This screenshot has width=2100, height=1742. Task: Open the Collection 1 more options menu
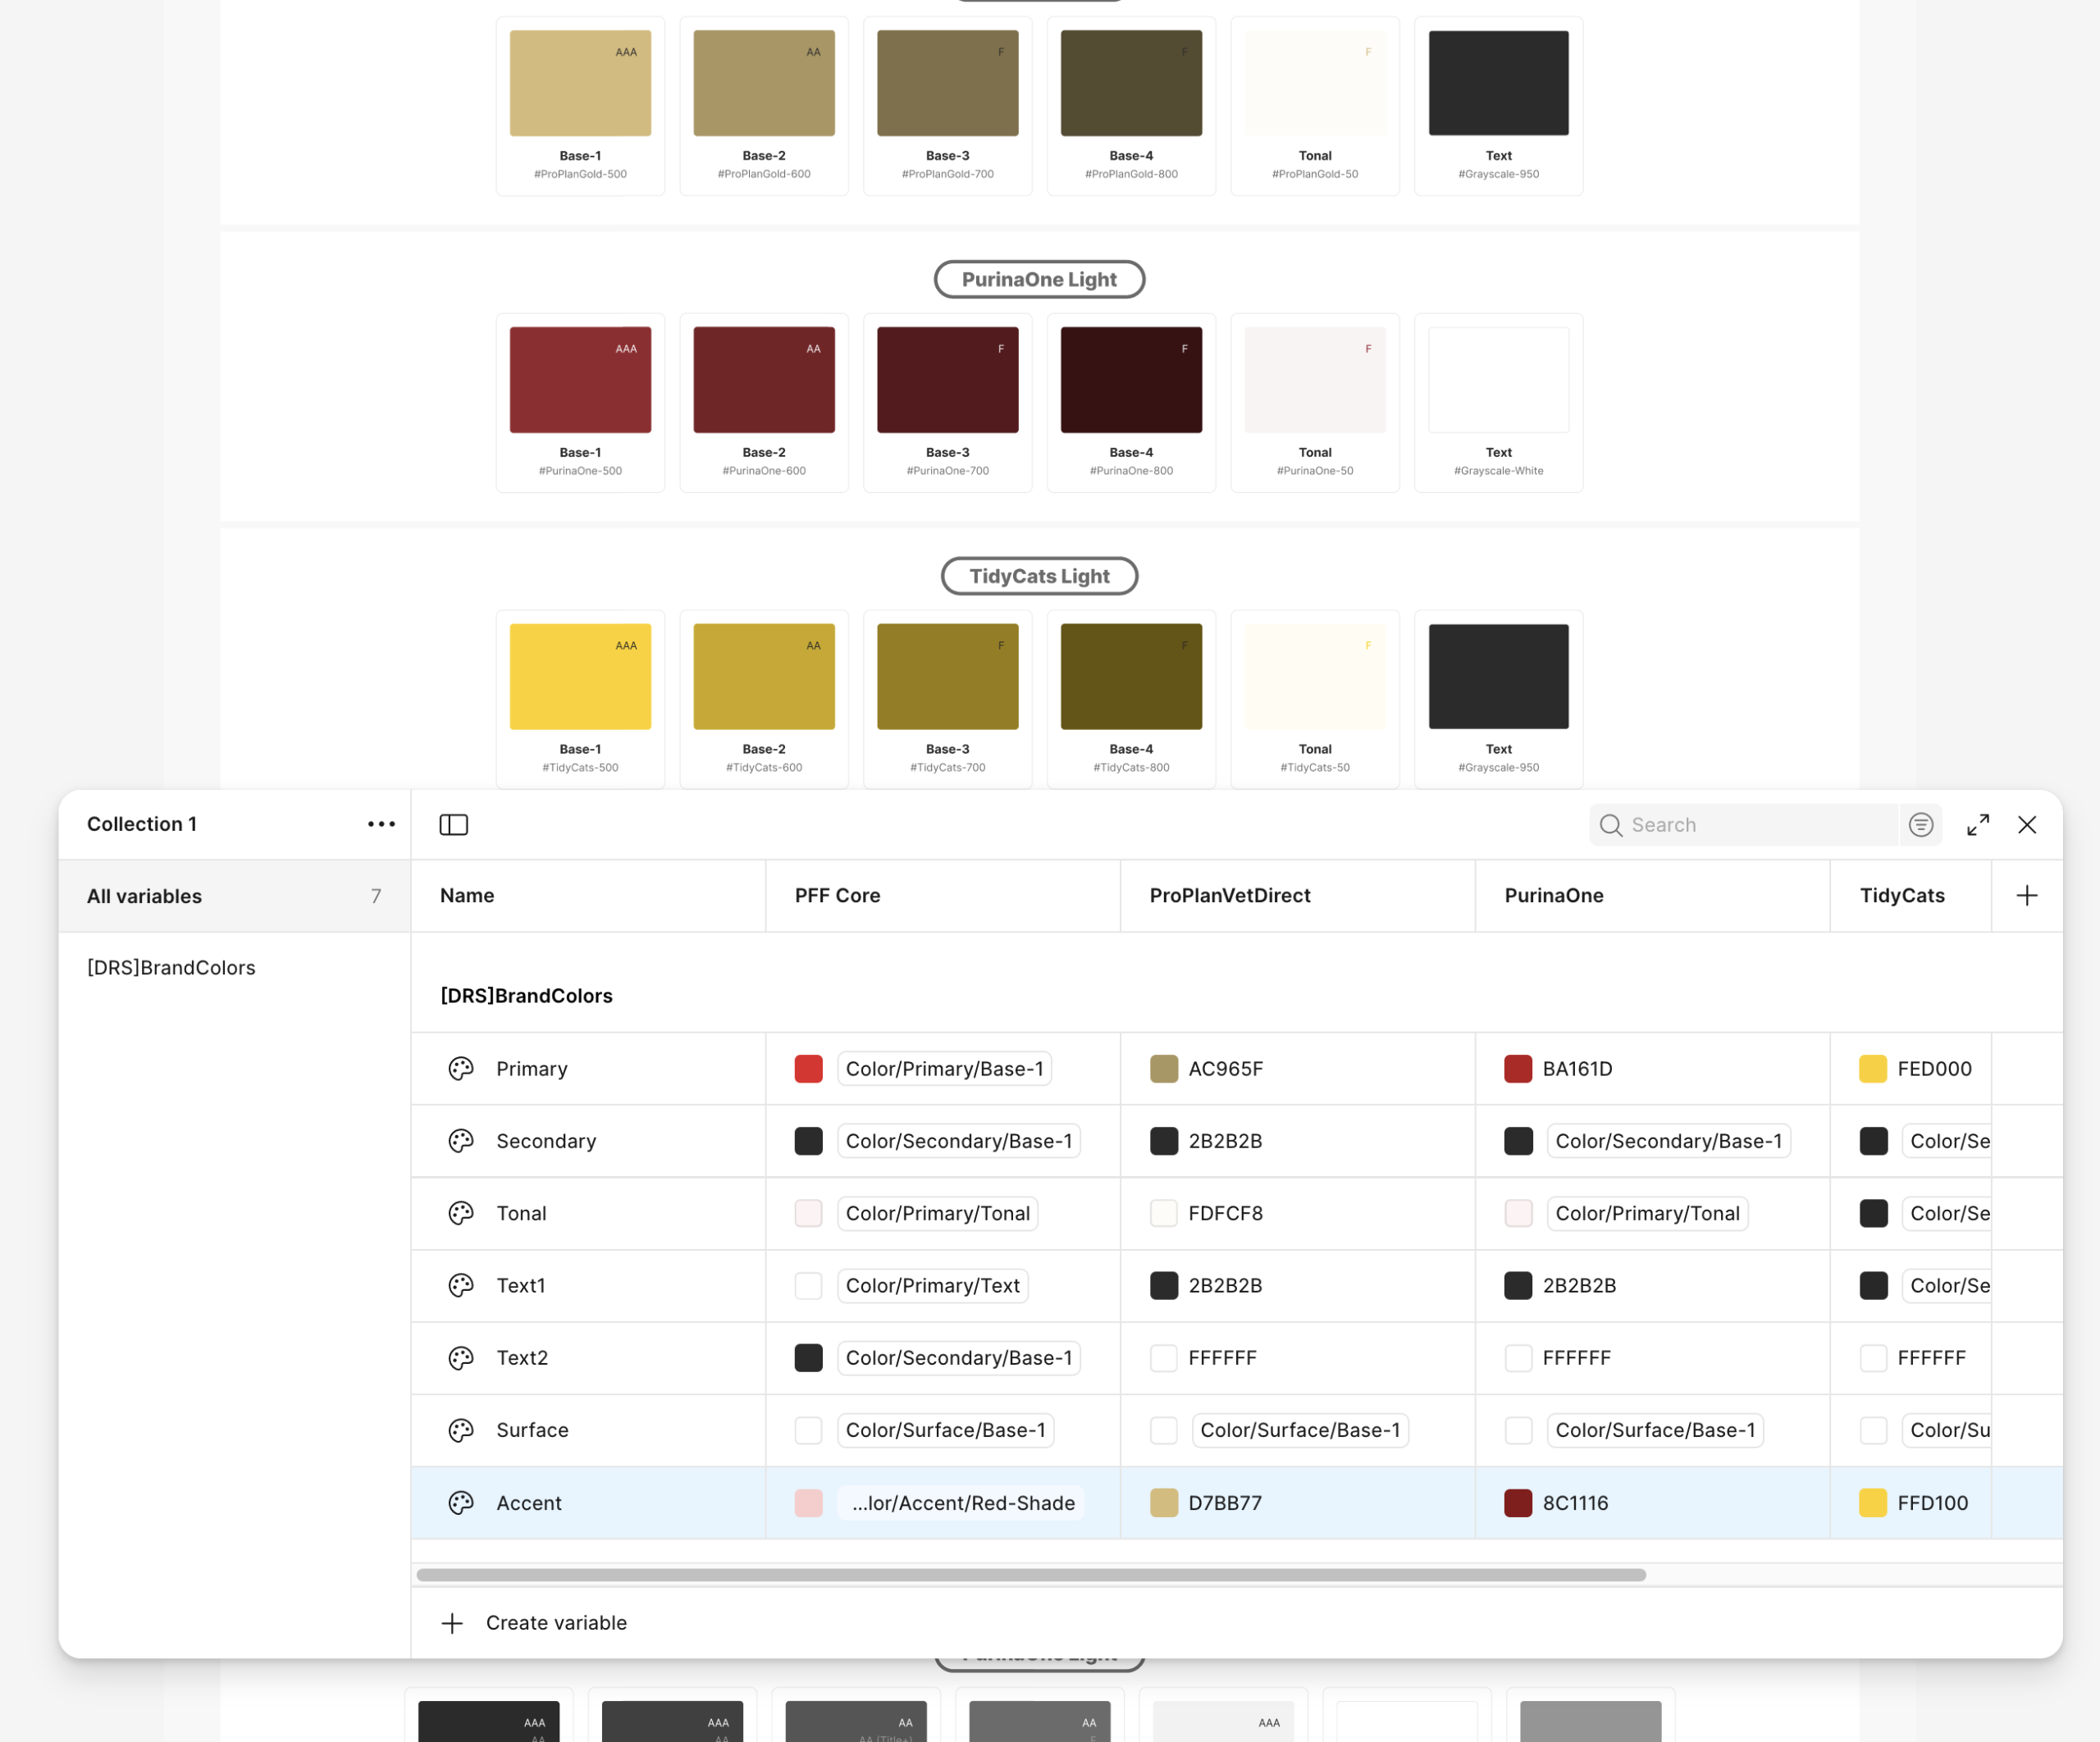click(381, 824)
